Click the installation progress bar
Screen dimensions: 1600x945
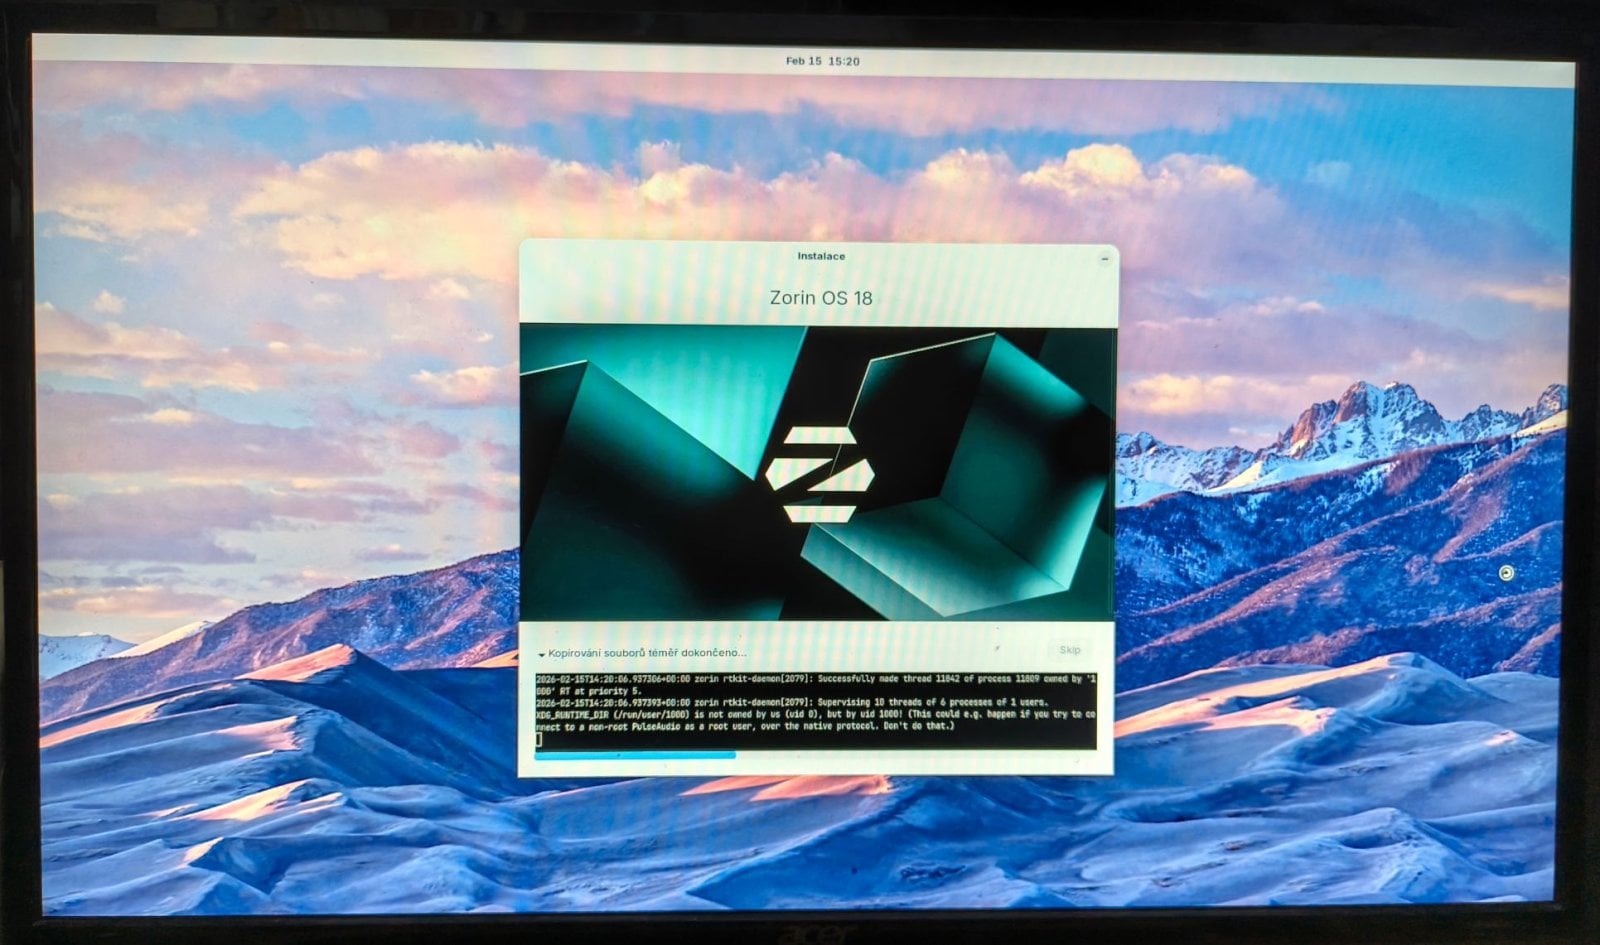pos(815,756)
